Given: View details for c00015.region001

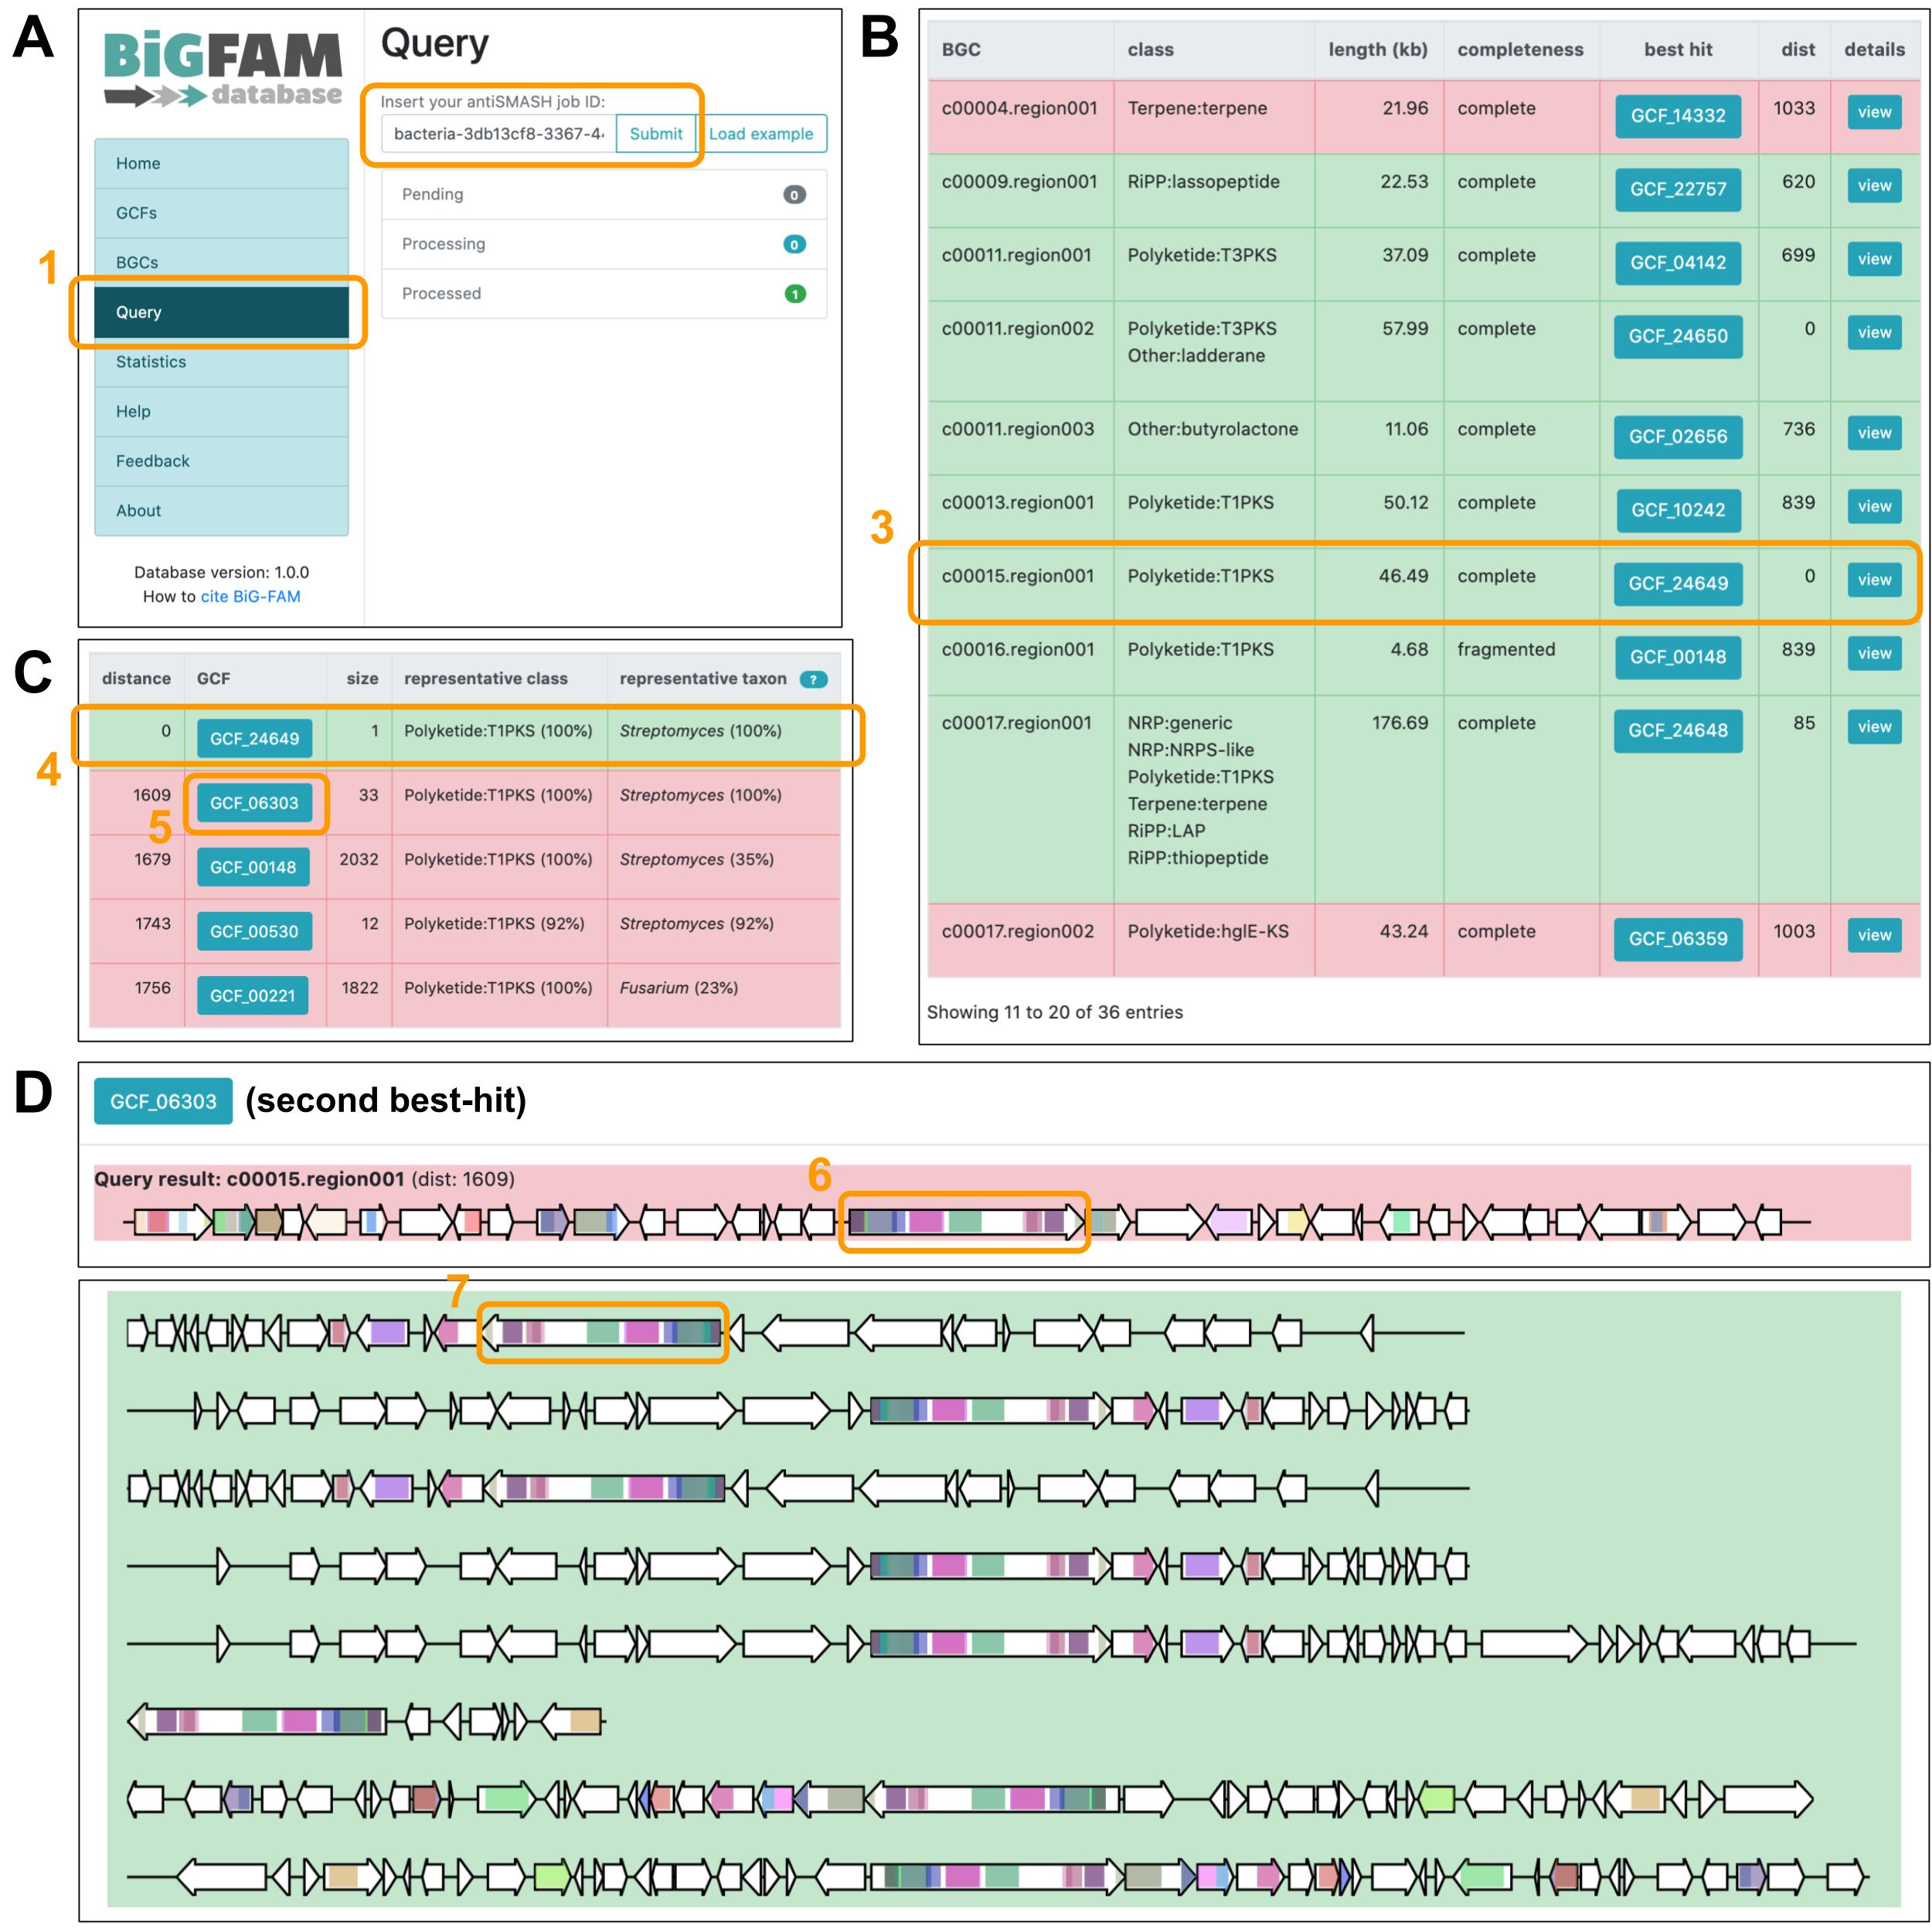Looking at the screenshot, I should coord(1873,580).
